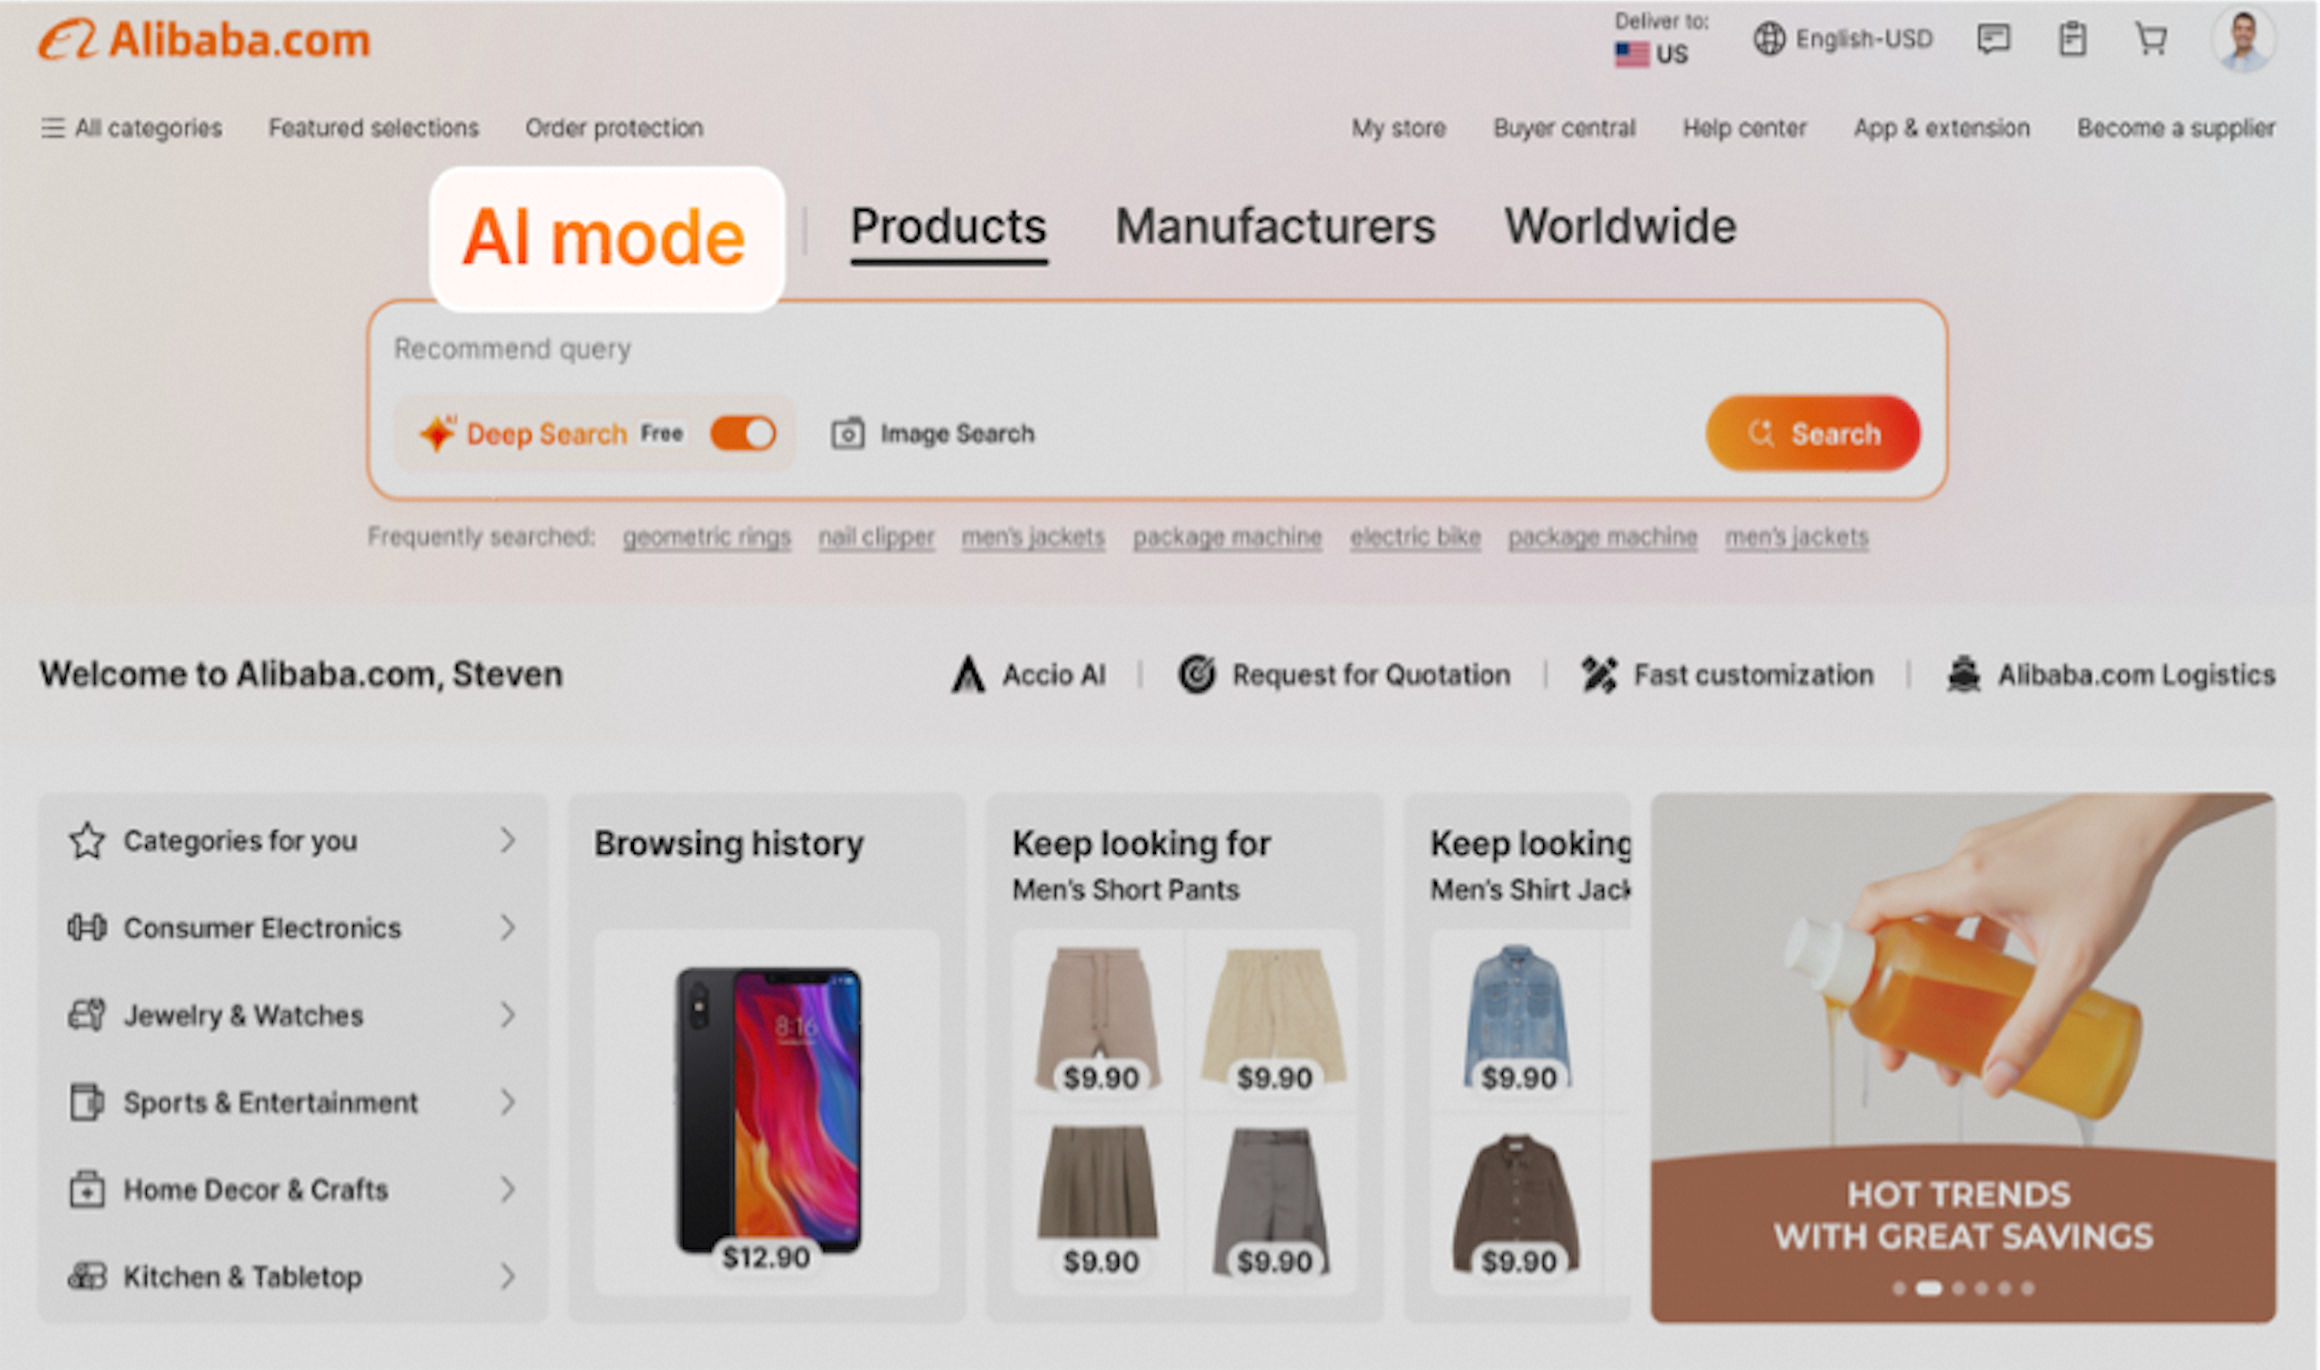Click the Consumer Electronics category icon
This screenshot has height=1370, width=2320.
(x=87, y=928)
